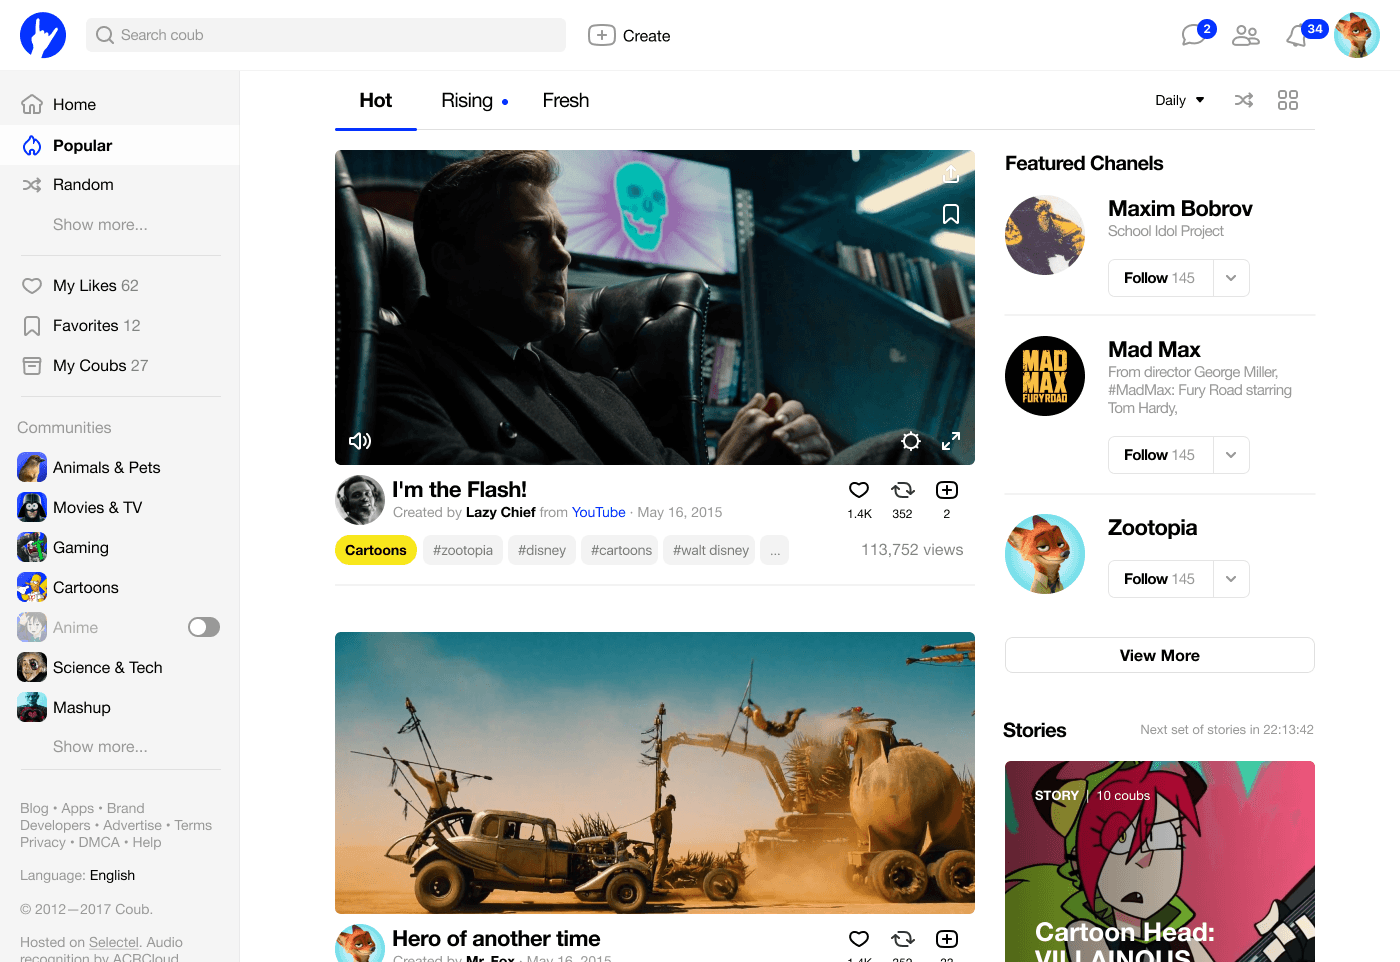Toggle the Anime community switch
This screenshot has height=962, width=1400.
click(204, 627)
